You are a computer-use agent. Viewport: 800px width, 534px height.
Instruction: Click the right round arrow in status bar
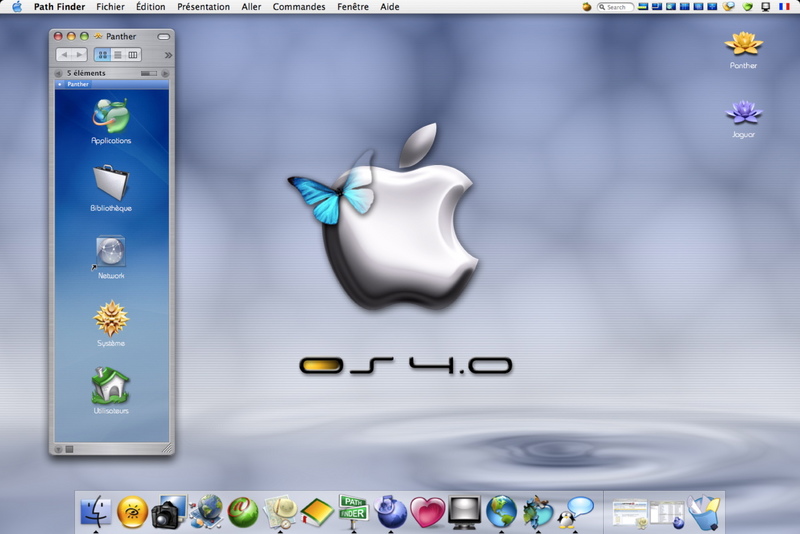[x=165, y=73]
